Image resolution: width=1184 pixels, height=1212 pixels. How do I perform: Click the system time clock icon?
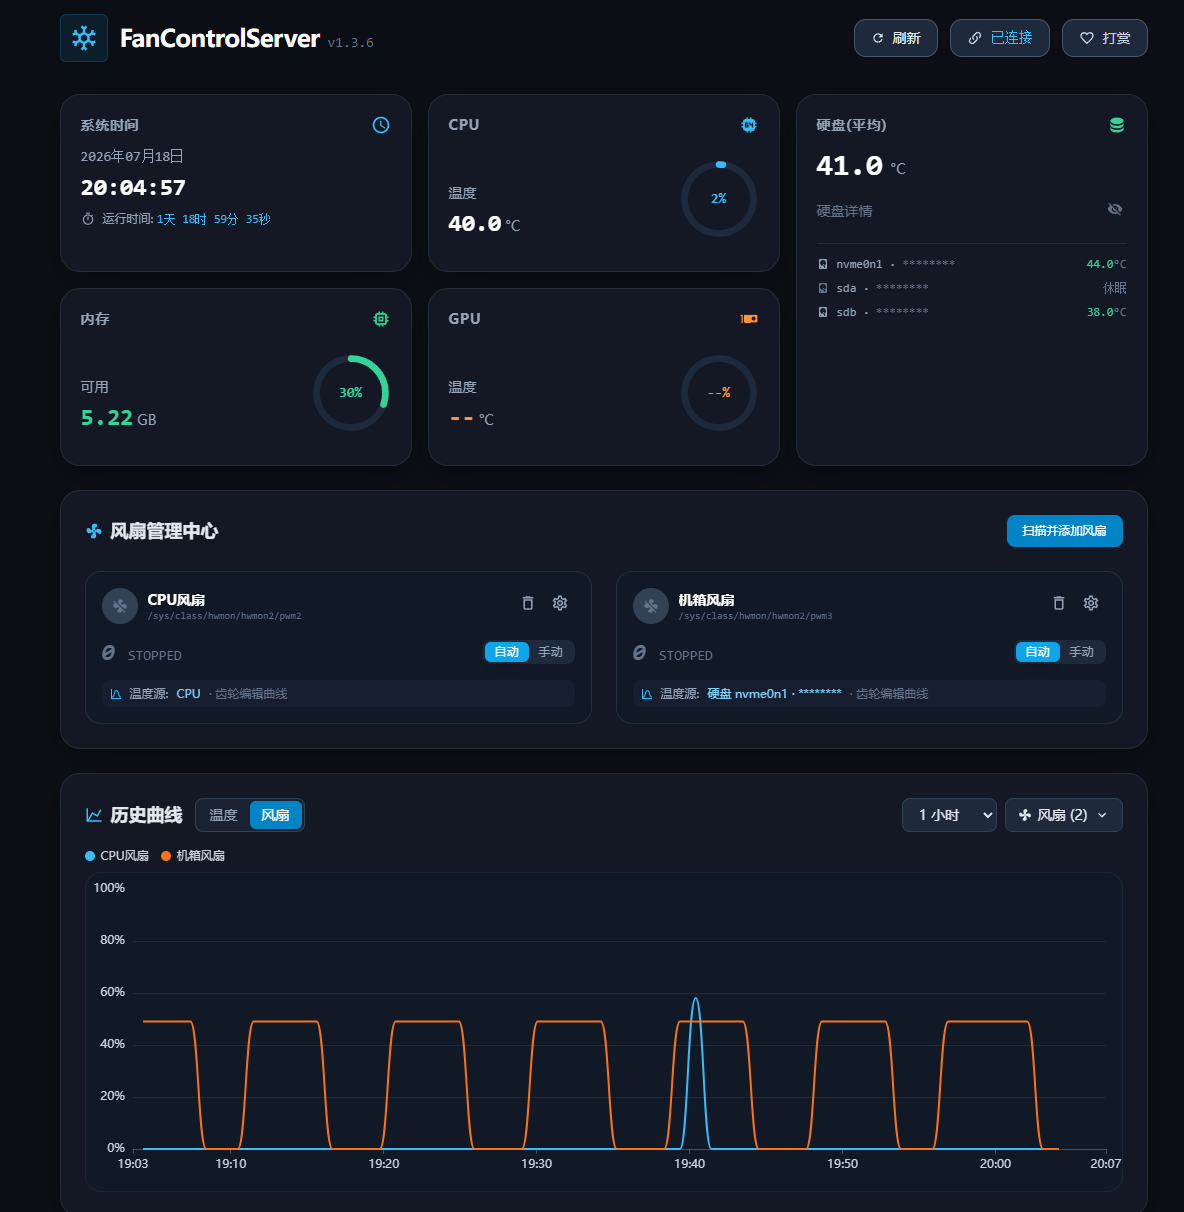pyautogui.click(x=381, y=125)
